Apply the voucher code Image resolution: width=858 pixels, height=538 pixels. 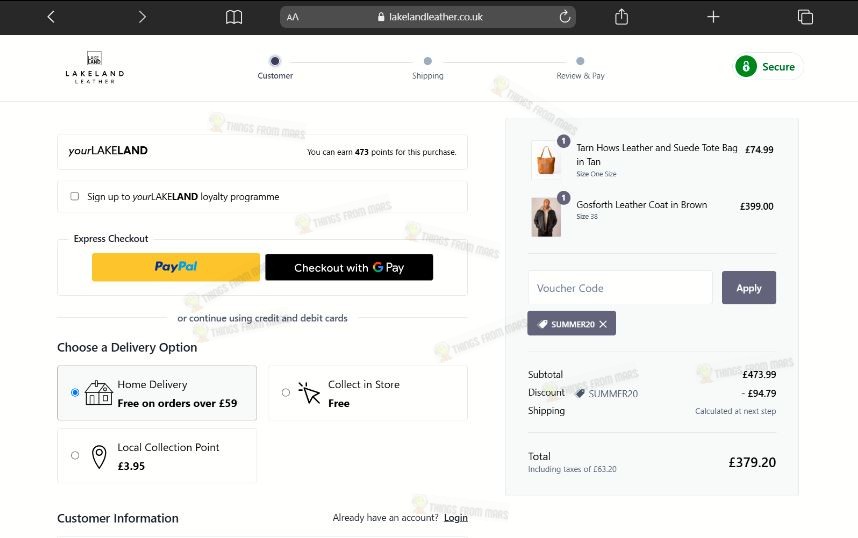pos(749,287)
